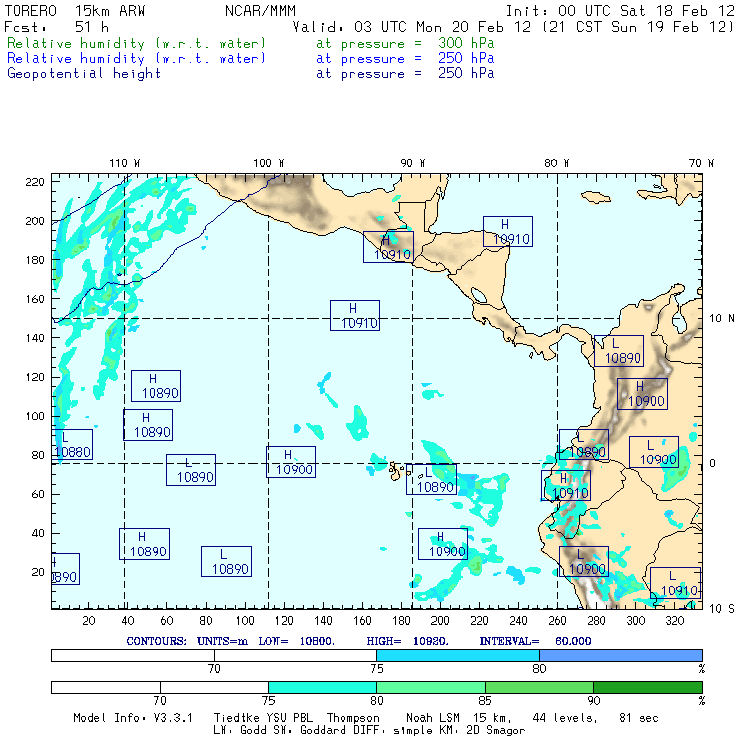Click the 'CONTOURS: UNITS=m' text
740x740 pixels.
tap(187, 641)
